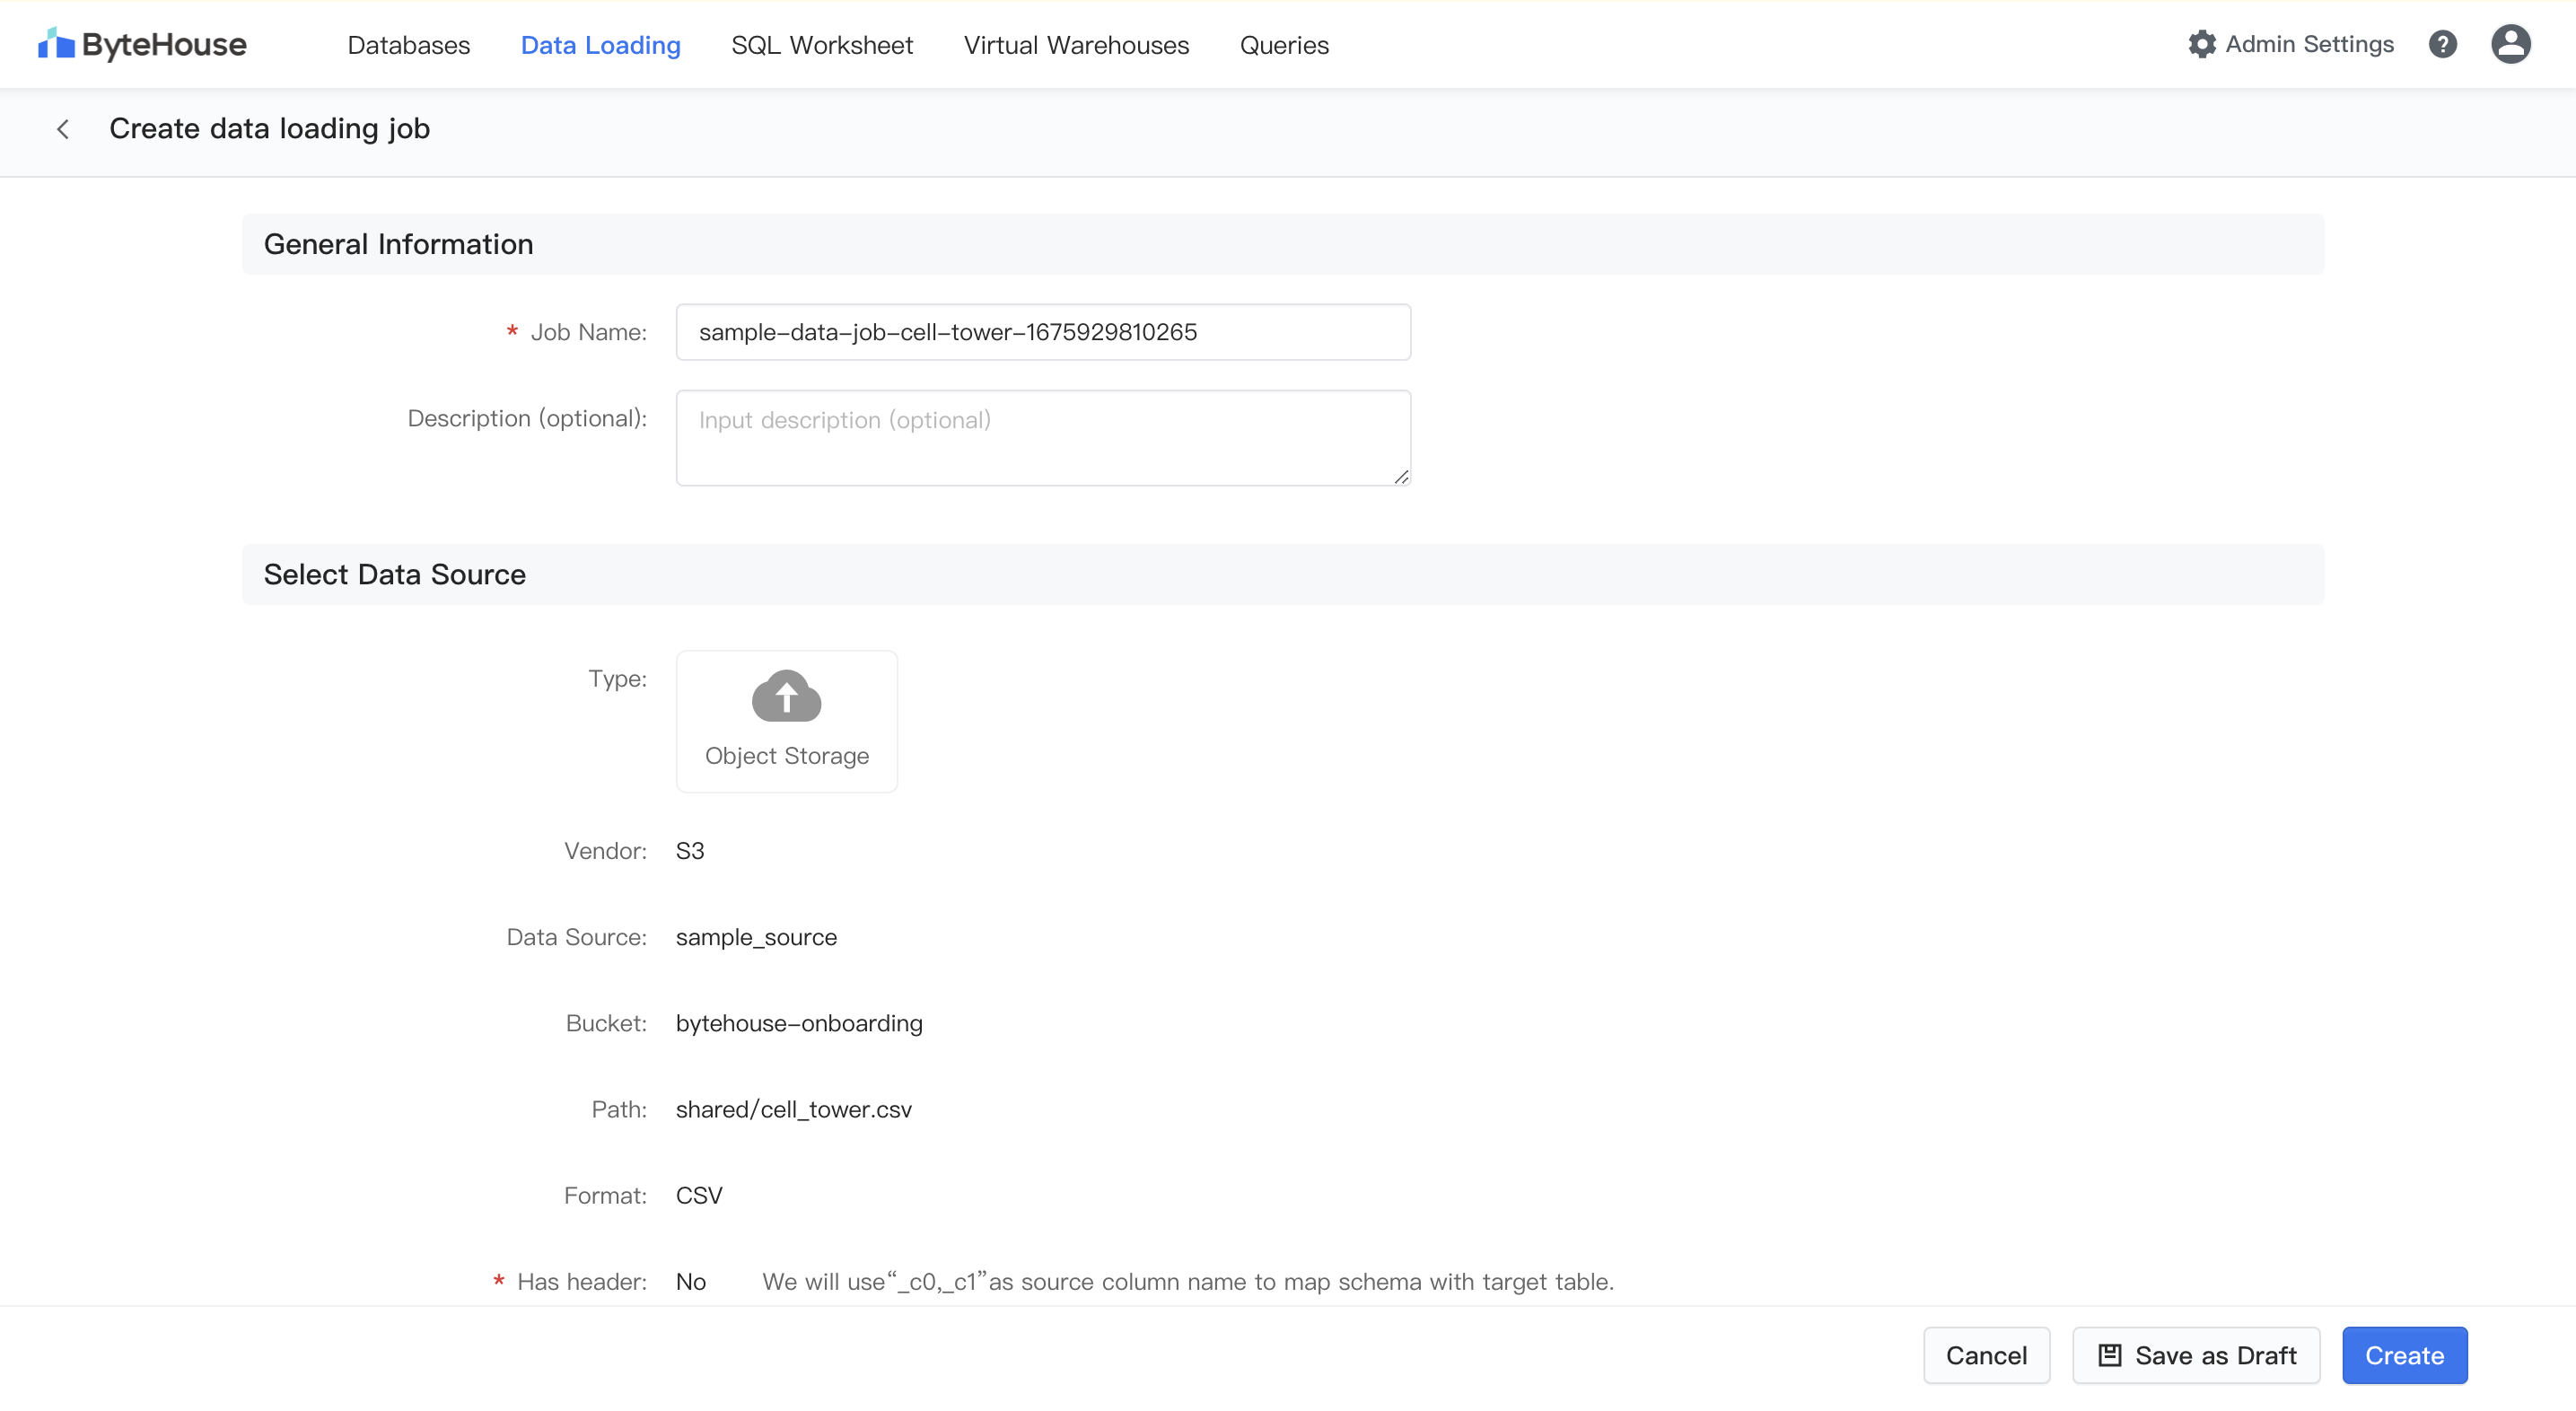Focus the Job Name input field
The height and width of the screenshot is (1411, 2576).
click(1043, 332)
